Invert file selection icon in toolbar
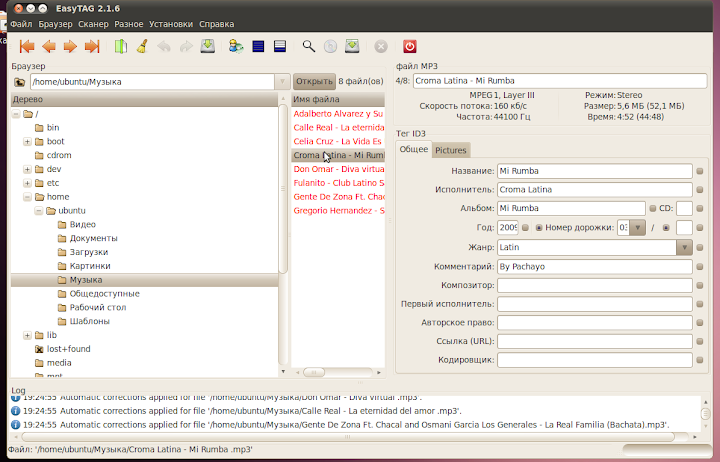This screenshot has height=462, width=720. [x=280, y=46]
